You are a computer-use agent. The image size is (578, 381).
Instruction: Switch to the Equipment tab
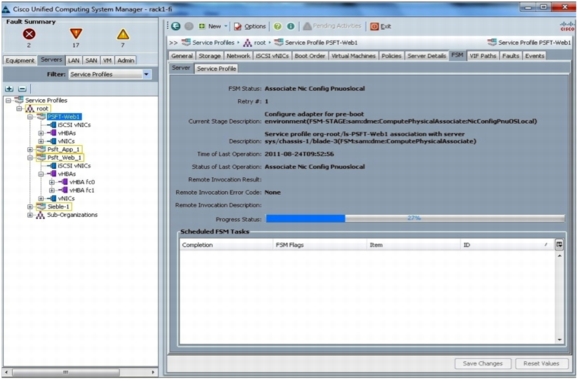[20, 60]
